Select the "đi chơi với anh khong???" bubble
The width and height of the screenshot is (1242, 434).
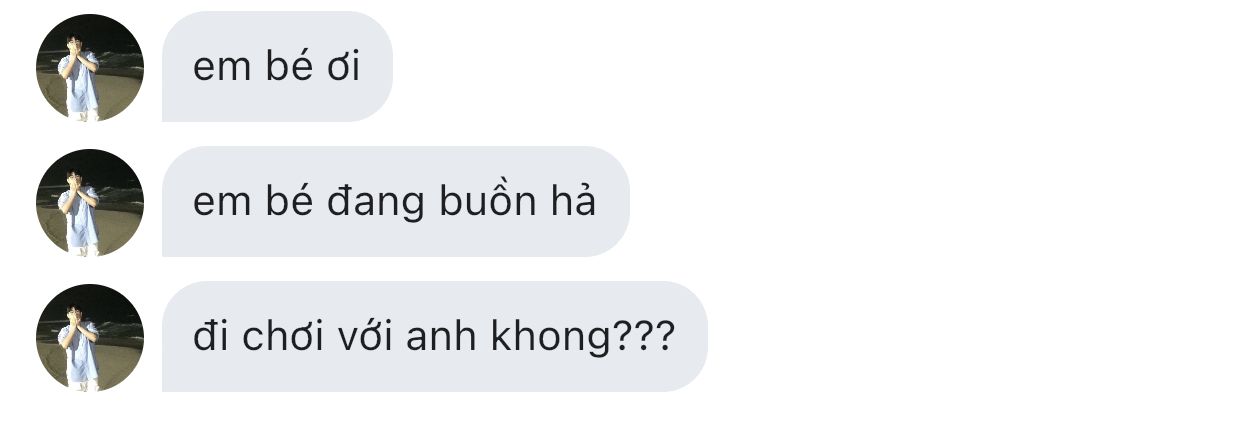435,337
